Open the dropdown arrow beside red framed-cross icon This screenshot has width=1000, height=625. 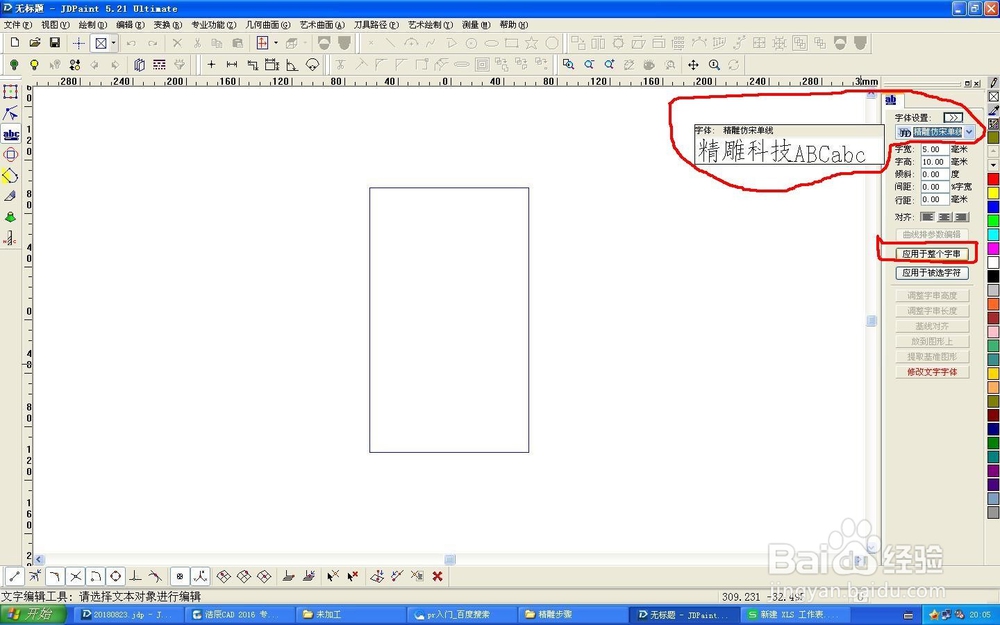click(276, 43)
